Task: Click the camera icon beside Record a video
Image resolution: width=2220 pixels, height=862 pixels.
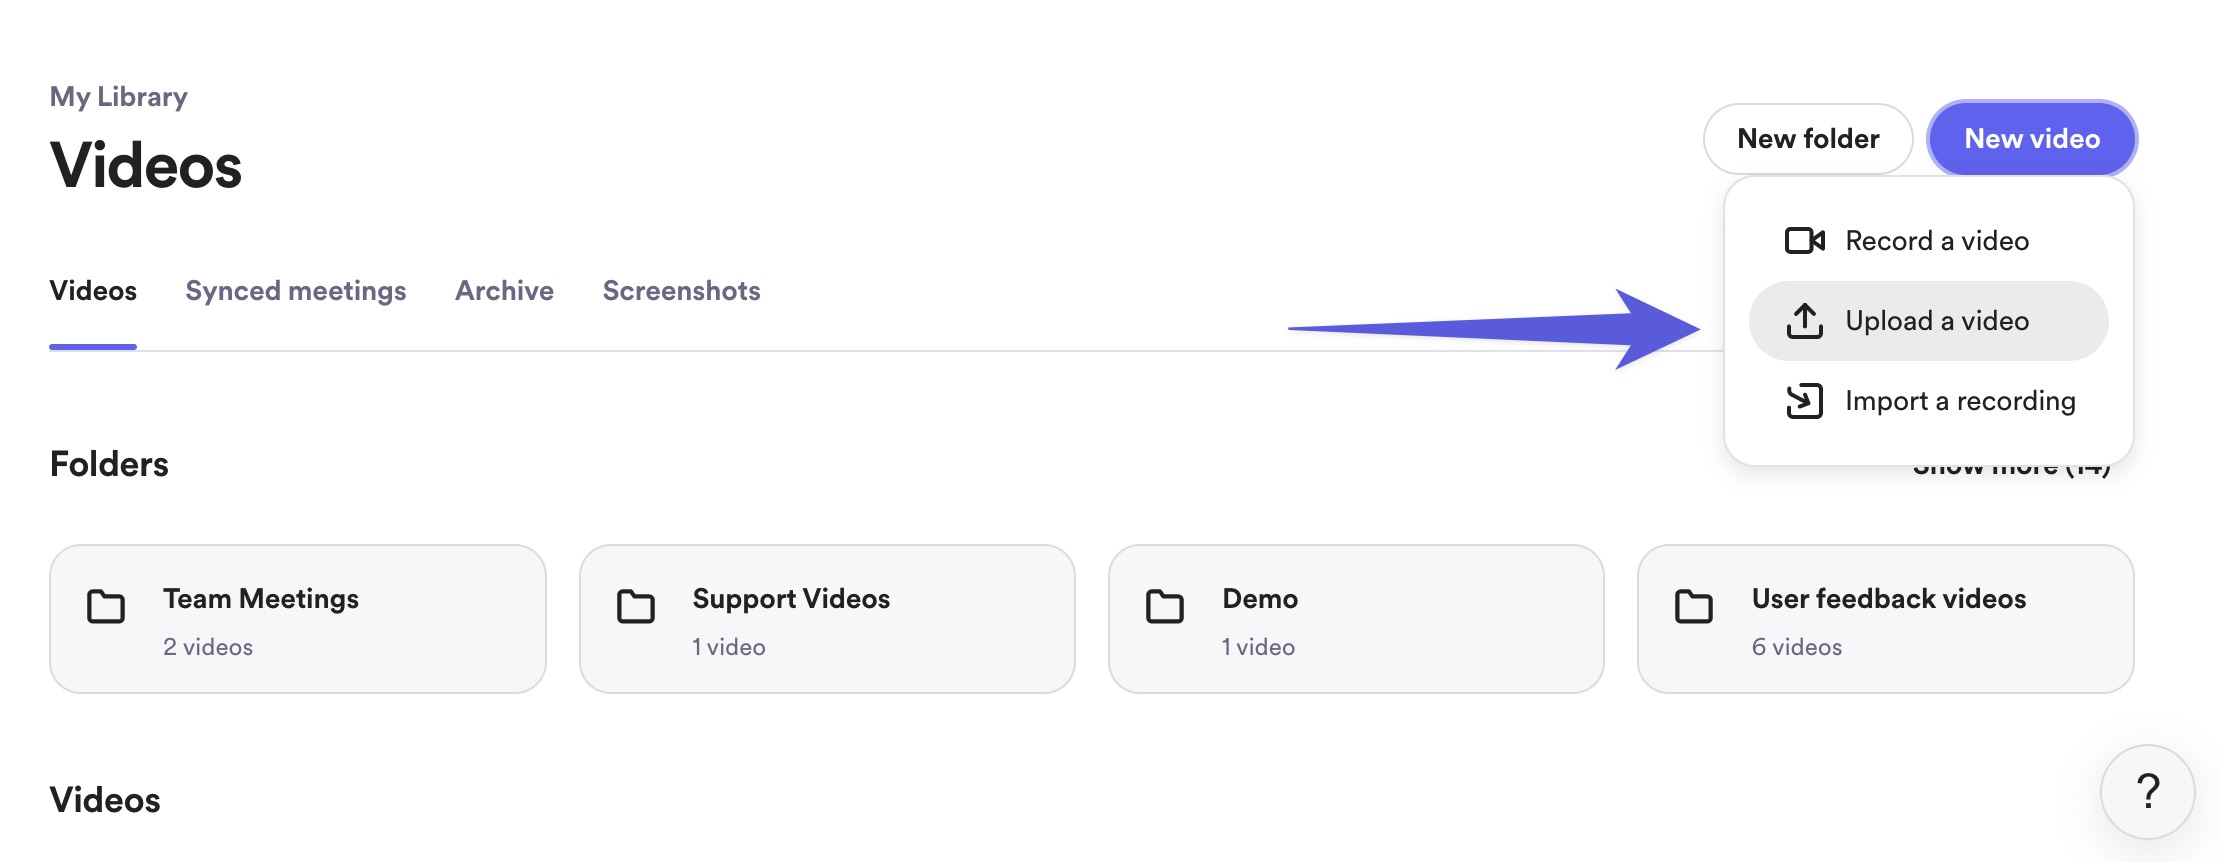Action: 1804,241
